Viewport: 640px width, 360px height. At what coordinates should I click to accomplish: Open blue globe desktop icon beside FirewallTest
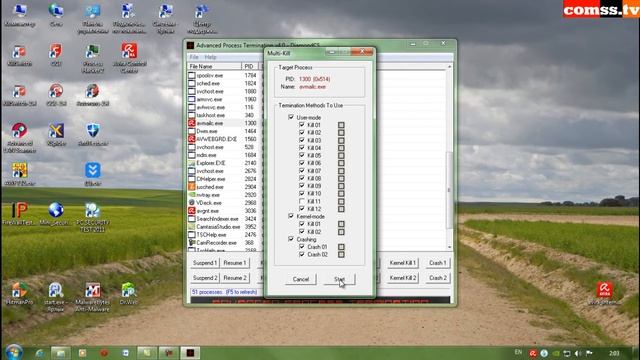56,214
